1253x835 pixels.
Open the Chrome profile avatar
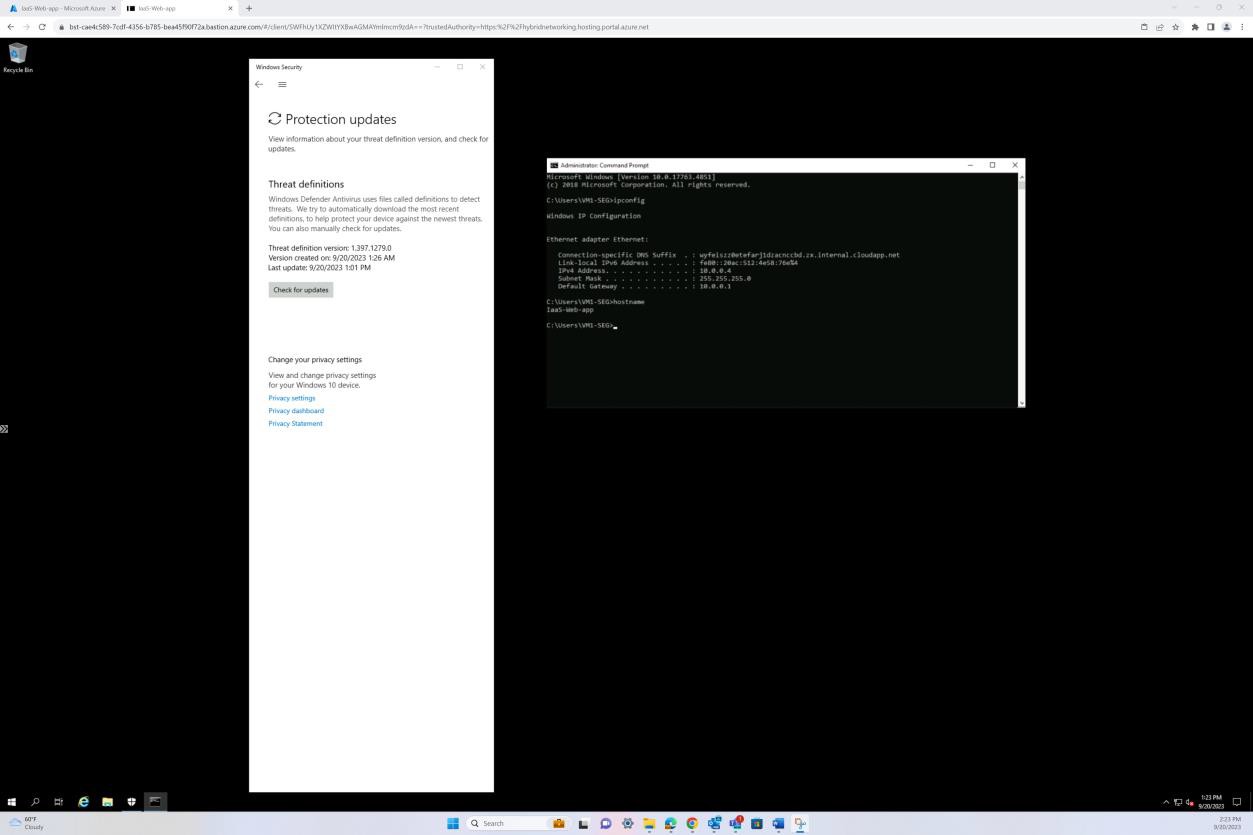coord(1226,27)
